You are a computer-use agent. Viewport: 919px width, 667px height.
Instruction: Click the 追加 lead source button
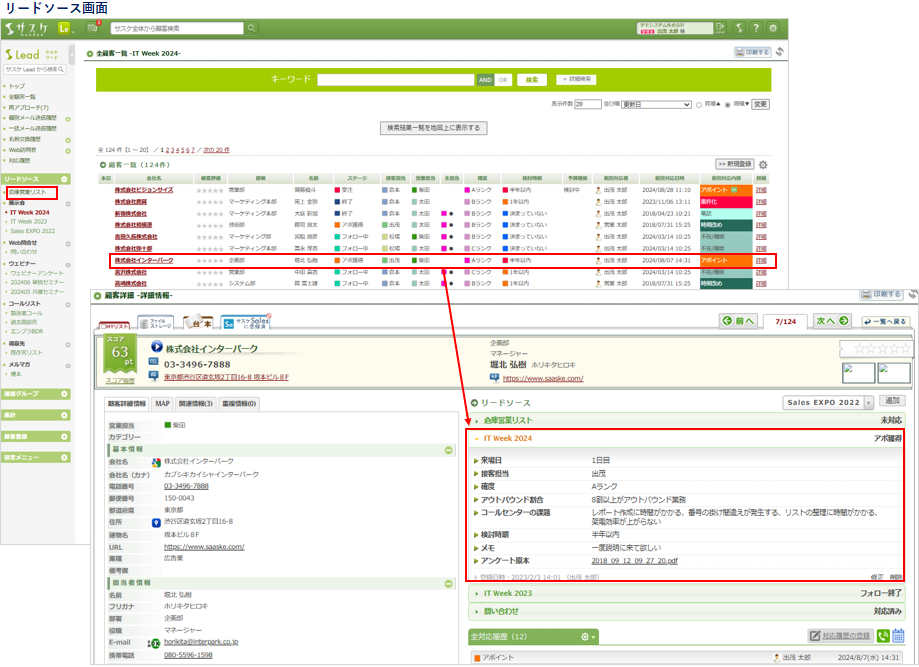(892, 401)
